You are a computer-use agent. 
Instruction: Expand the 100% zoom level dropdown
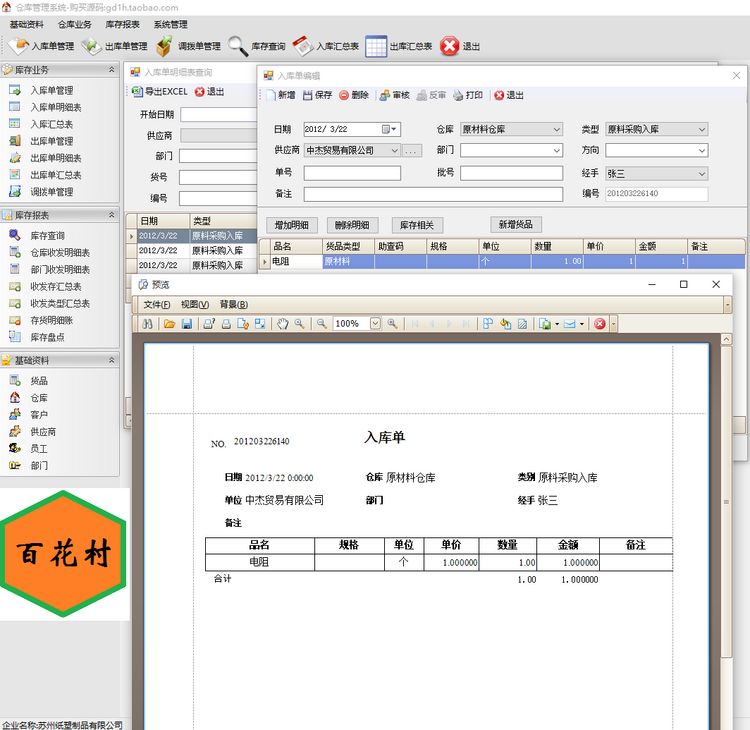(x=376, y=324)
